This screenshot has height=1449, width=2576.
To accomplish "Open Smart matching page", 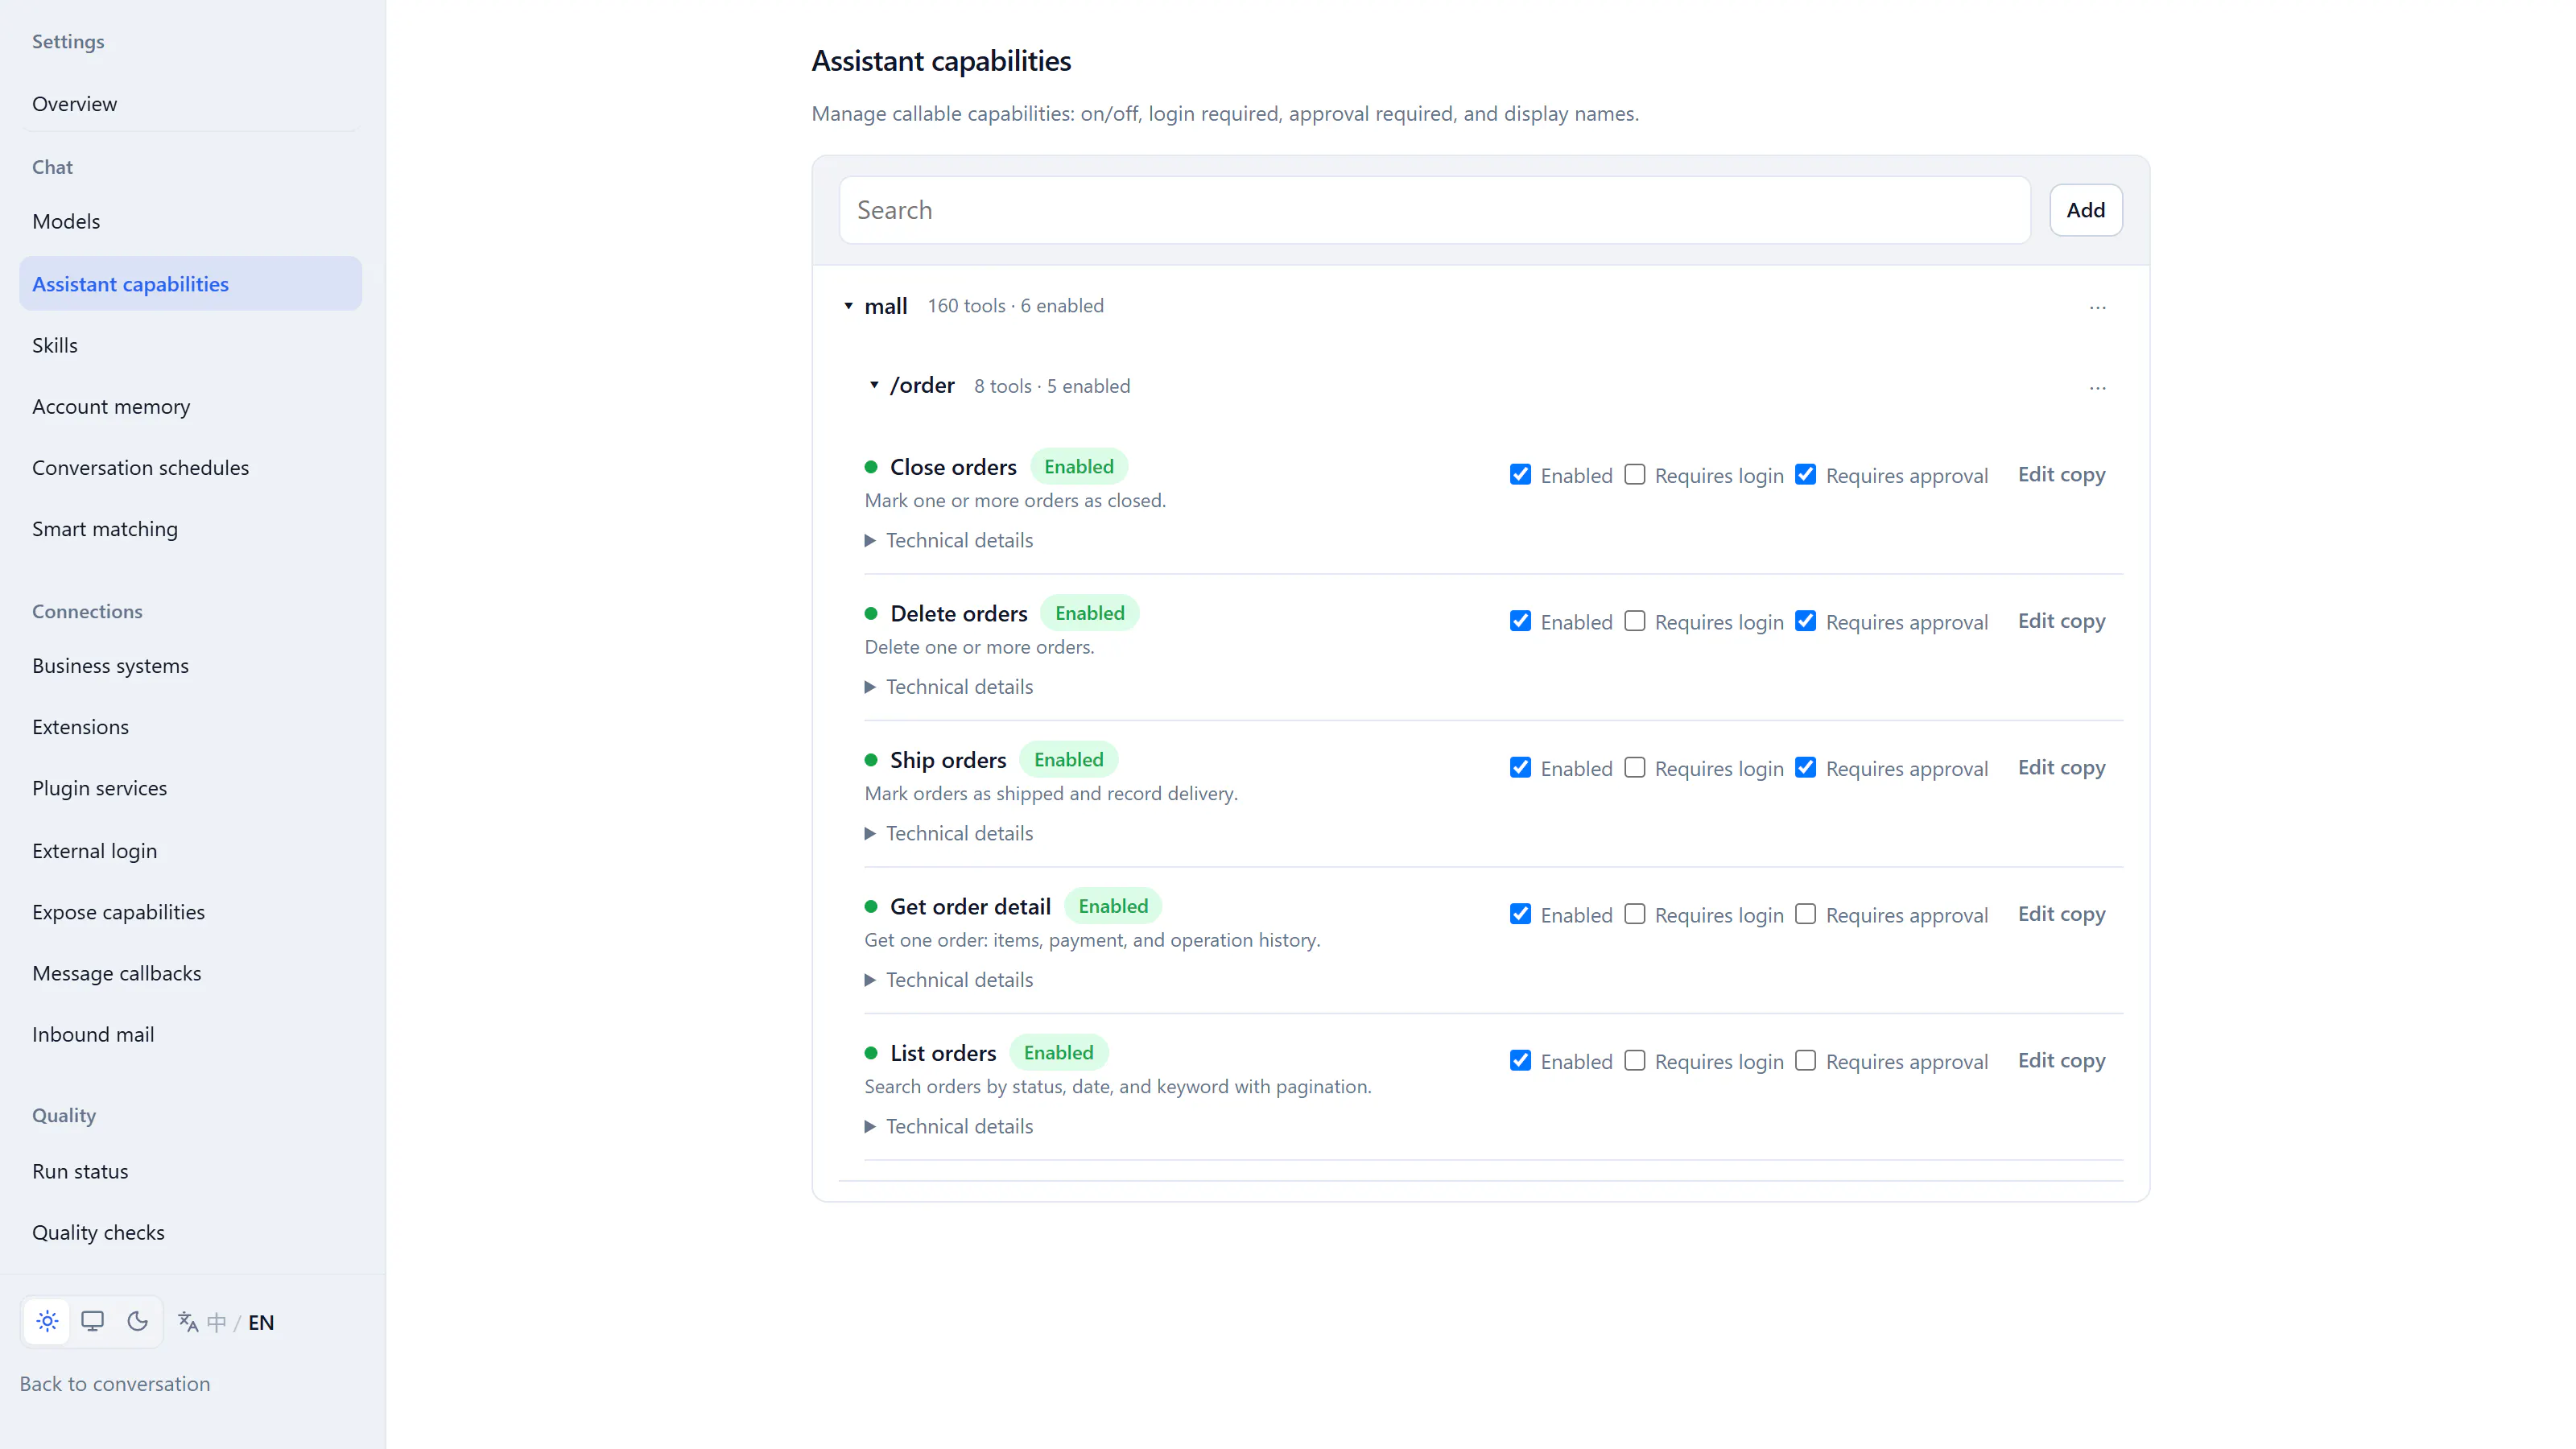I will 190,529.
